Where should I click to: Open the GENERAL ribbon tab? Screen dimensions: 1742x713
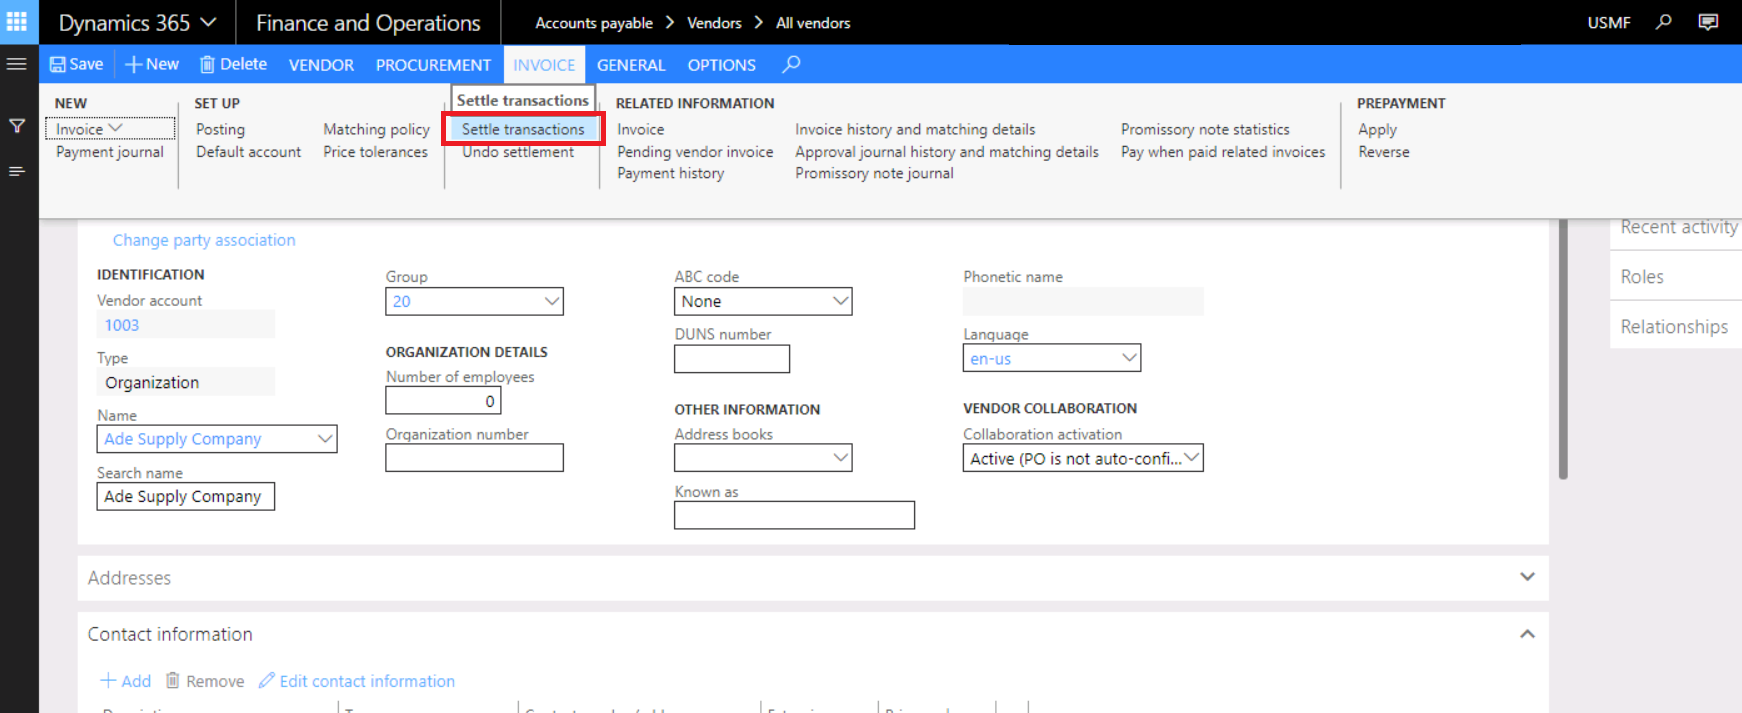[x=630, y=65]
